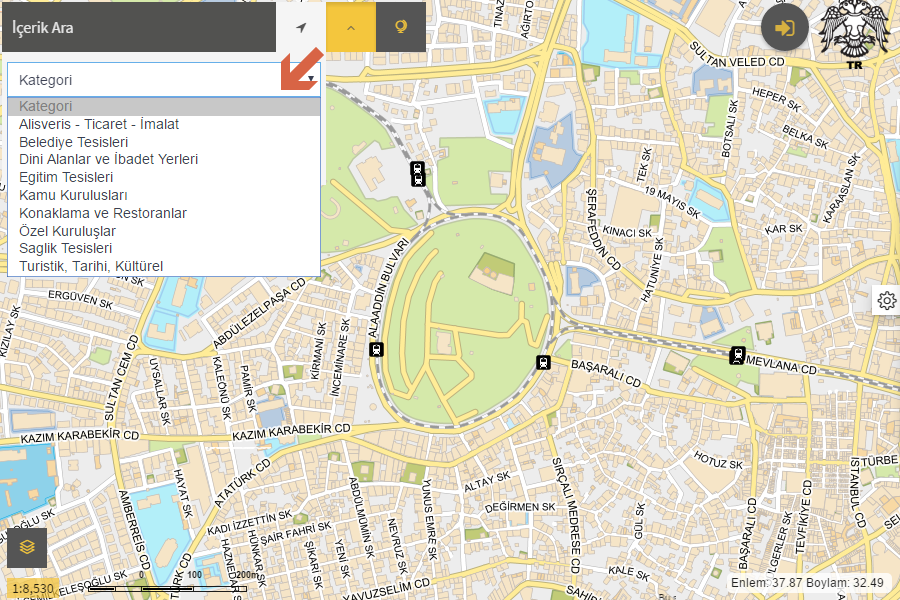The height and width of the screenshot is (600, 900).
Task: Choose the 'Kamu Kuruluşları' option
Action: (73, 195)
